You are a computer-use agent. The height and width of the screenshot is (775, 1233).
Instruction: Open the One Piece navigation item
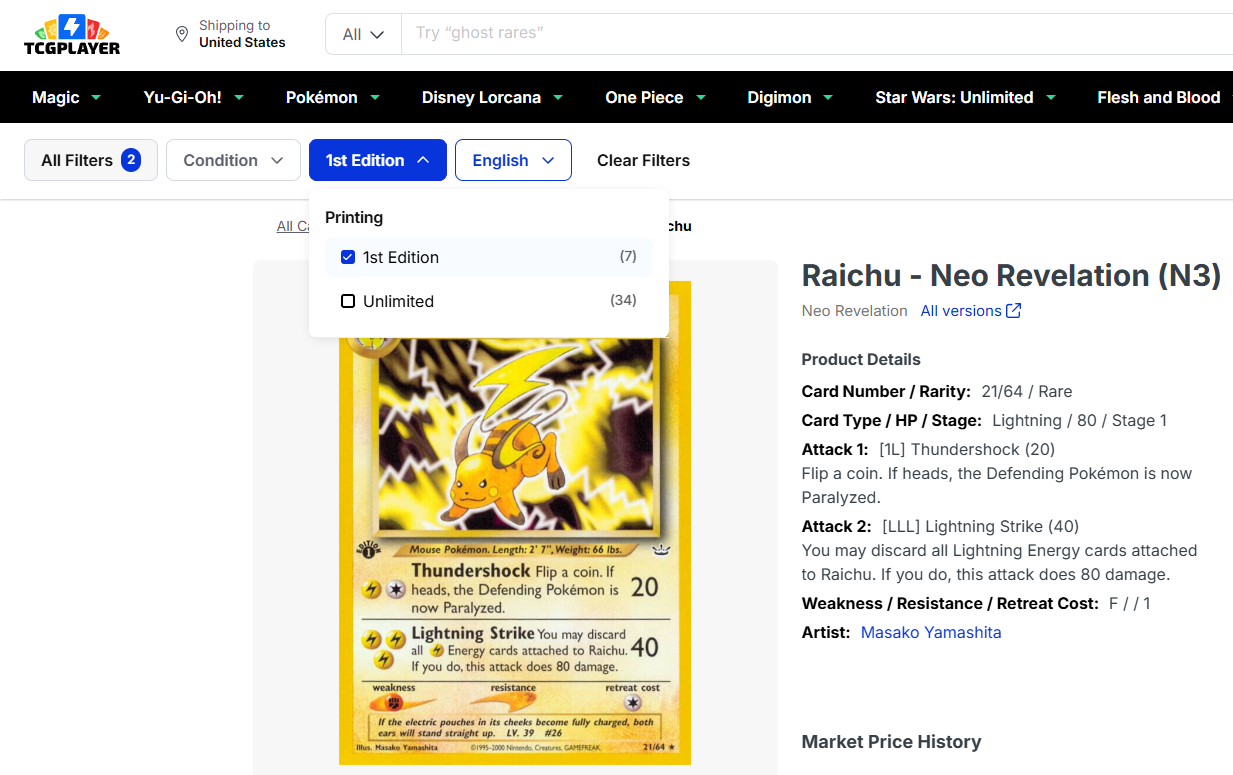point(644,97)
